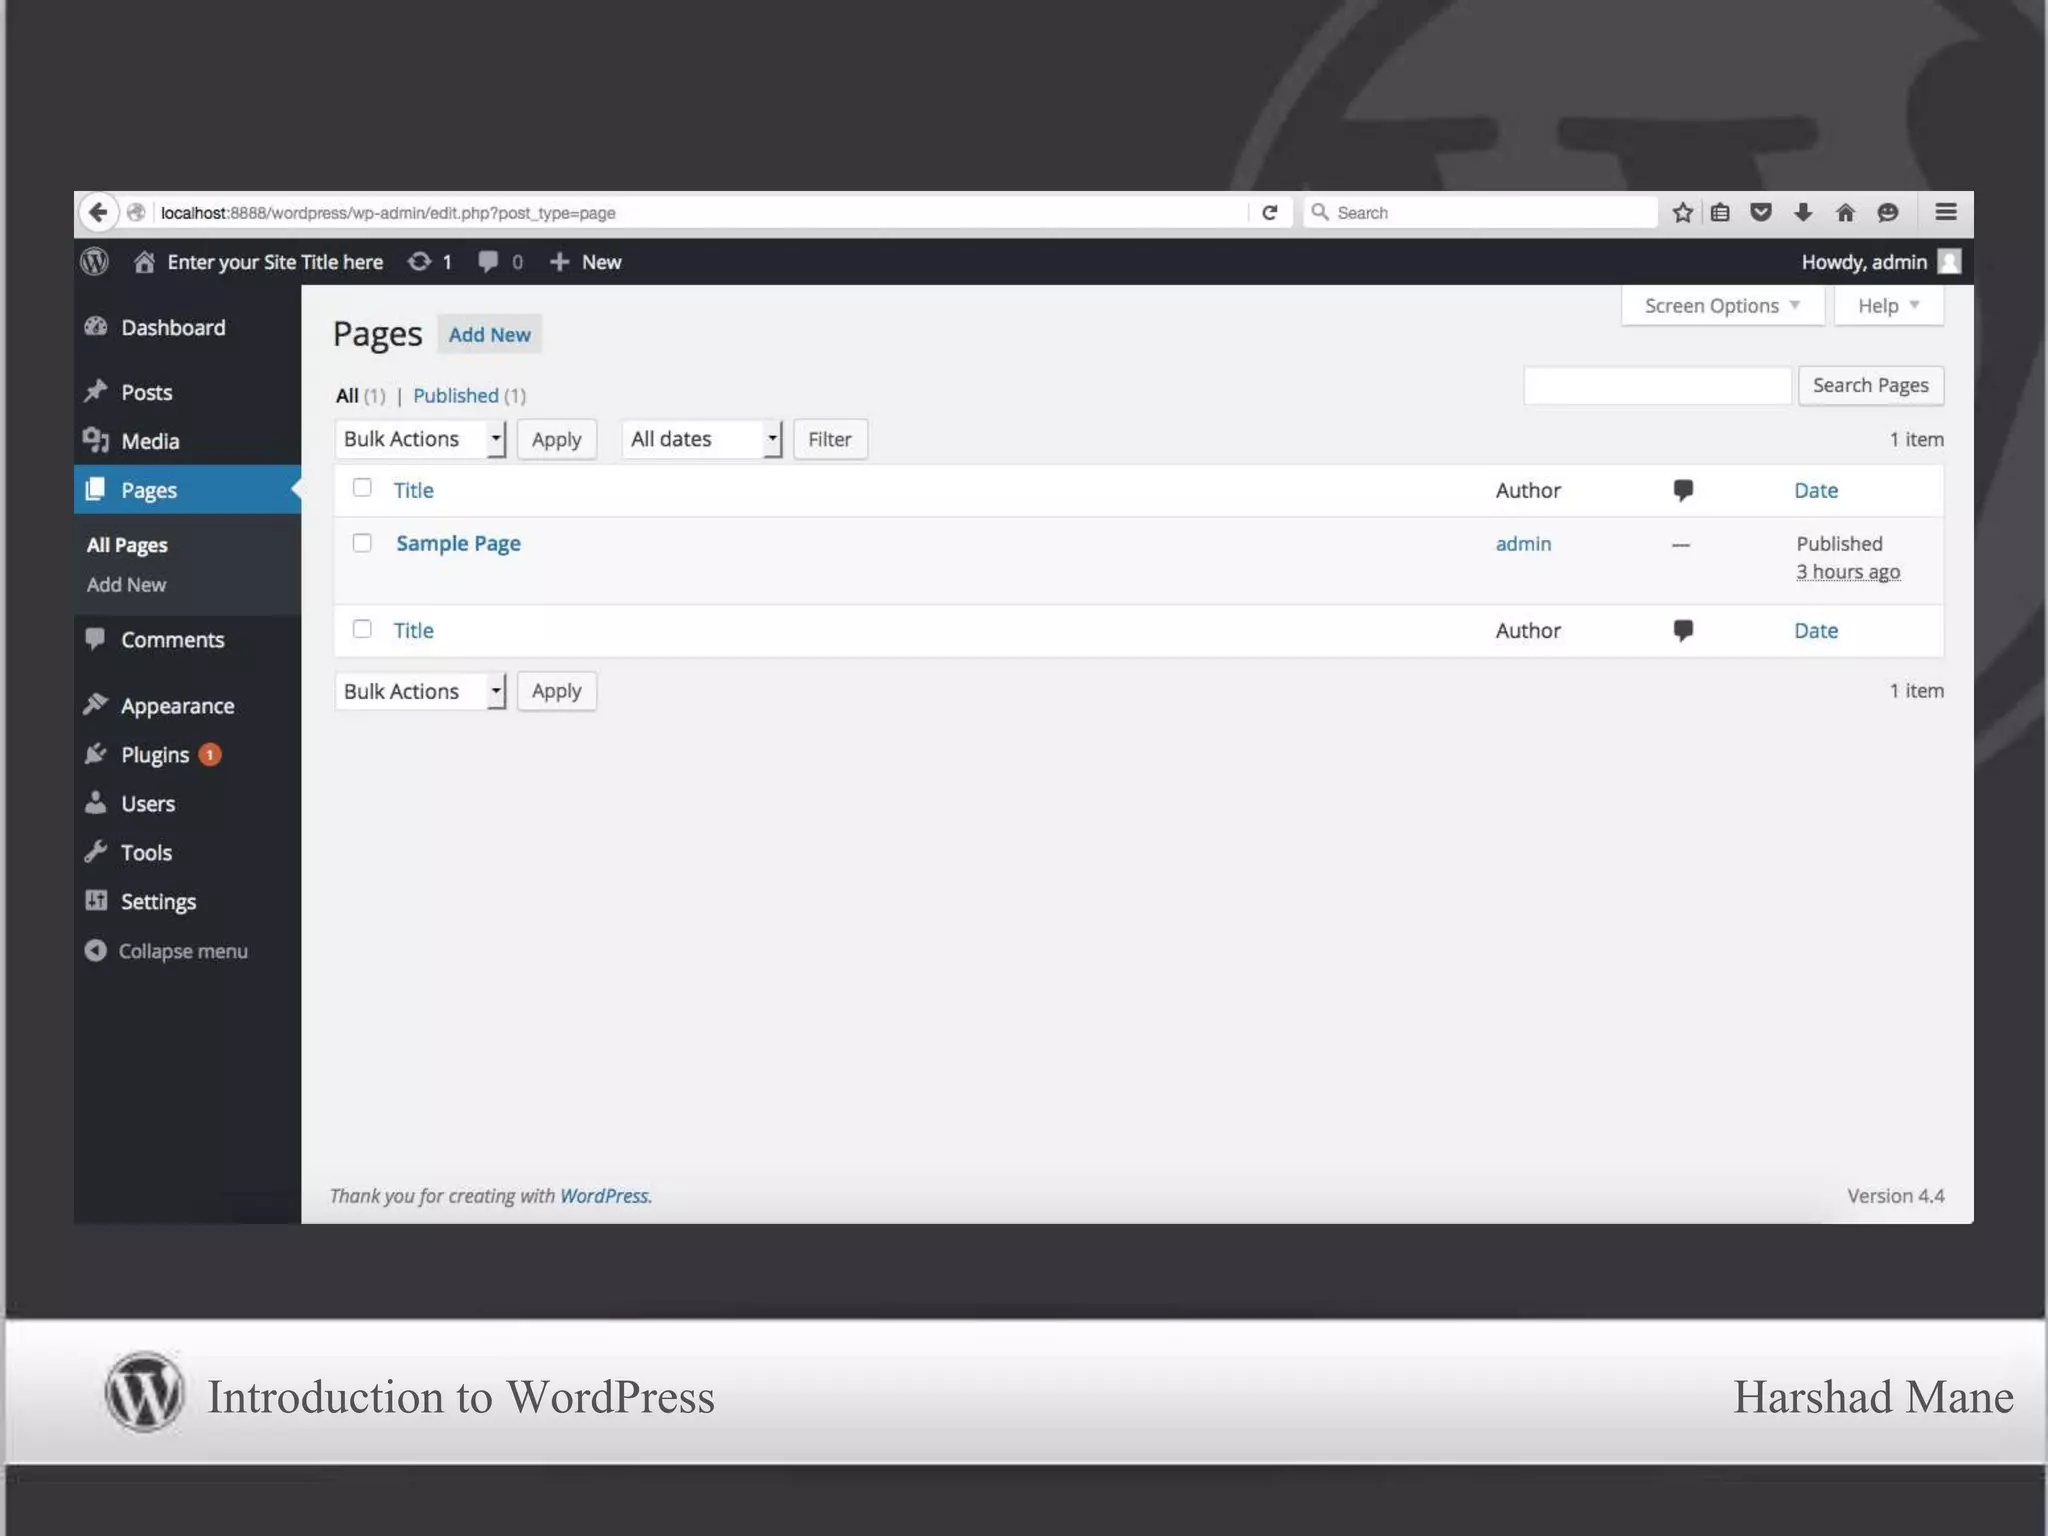Reload the page with the refresh icon
The width and height of the screenshot is (2048, 1536).
(1269, 212)
